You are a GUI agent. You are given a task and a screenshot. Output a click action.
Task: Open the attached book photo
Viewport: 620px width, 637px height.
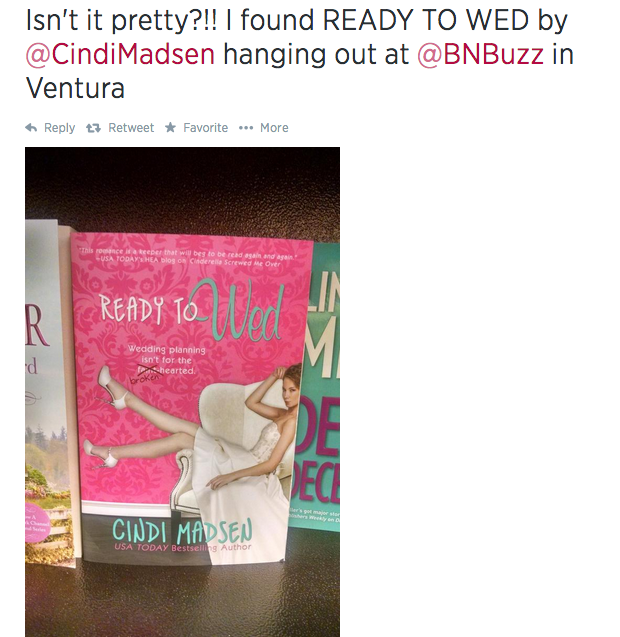pos(182,392)
